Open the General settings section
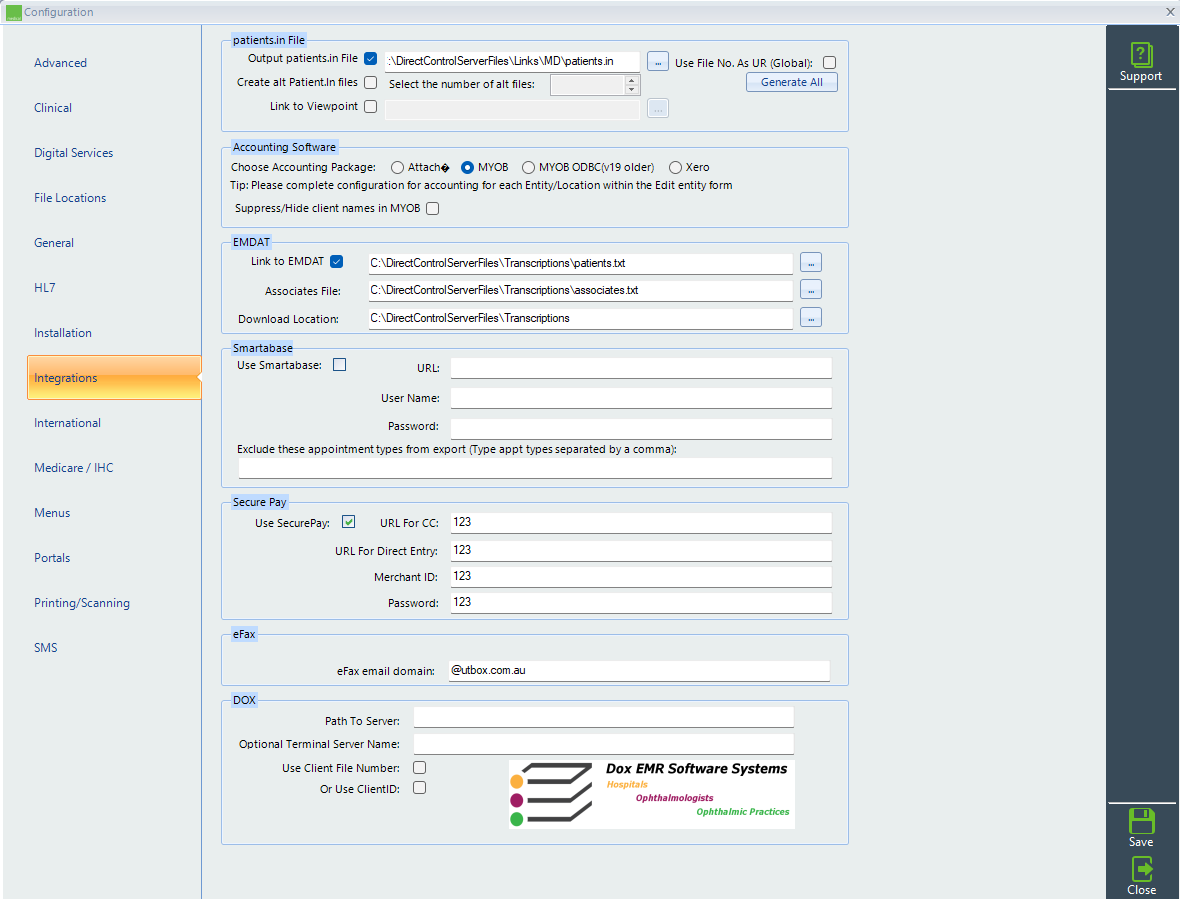 click(53, 243)
